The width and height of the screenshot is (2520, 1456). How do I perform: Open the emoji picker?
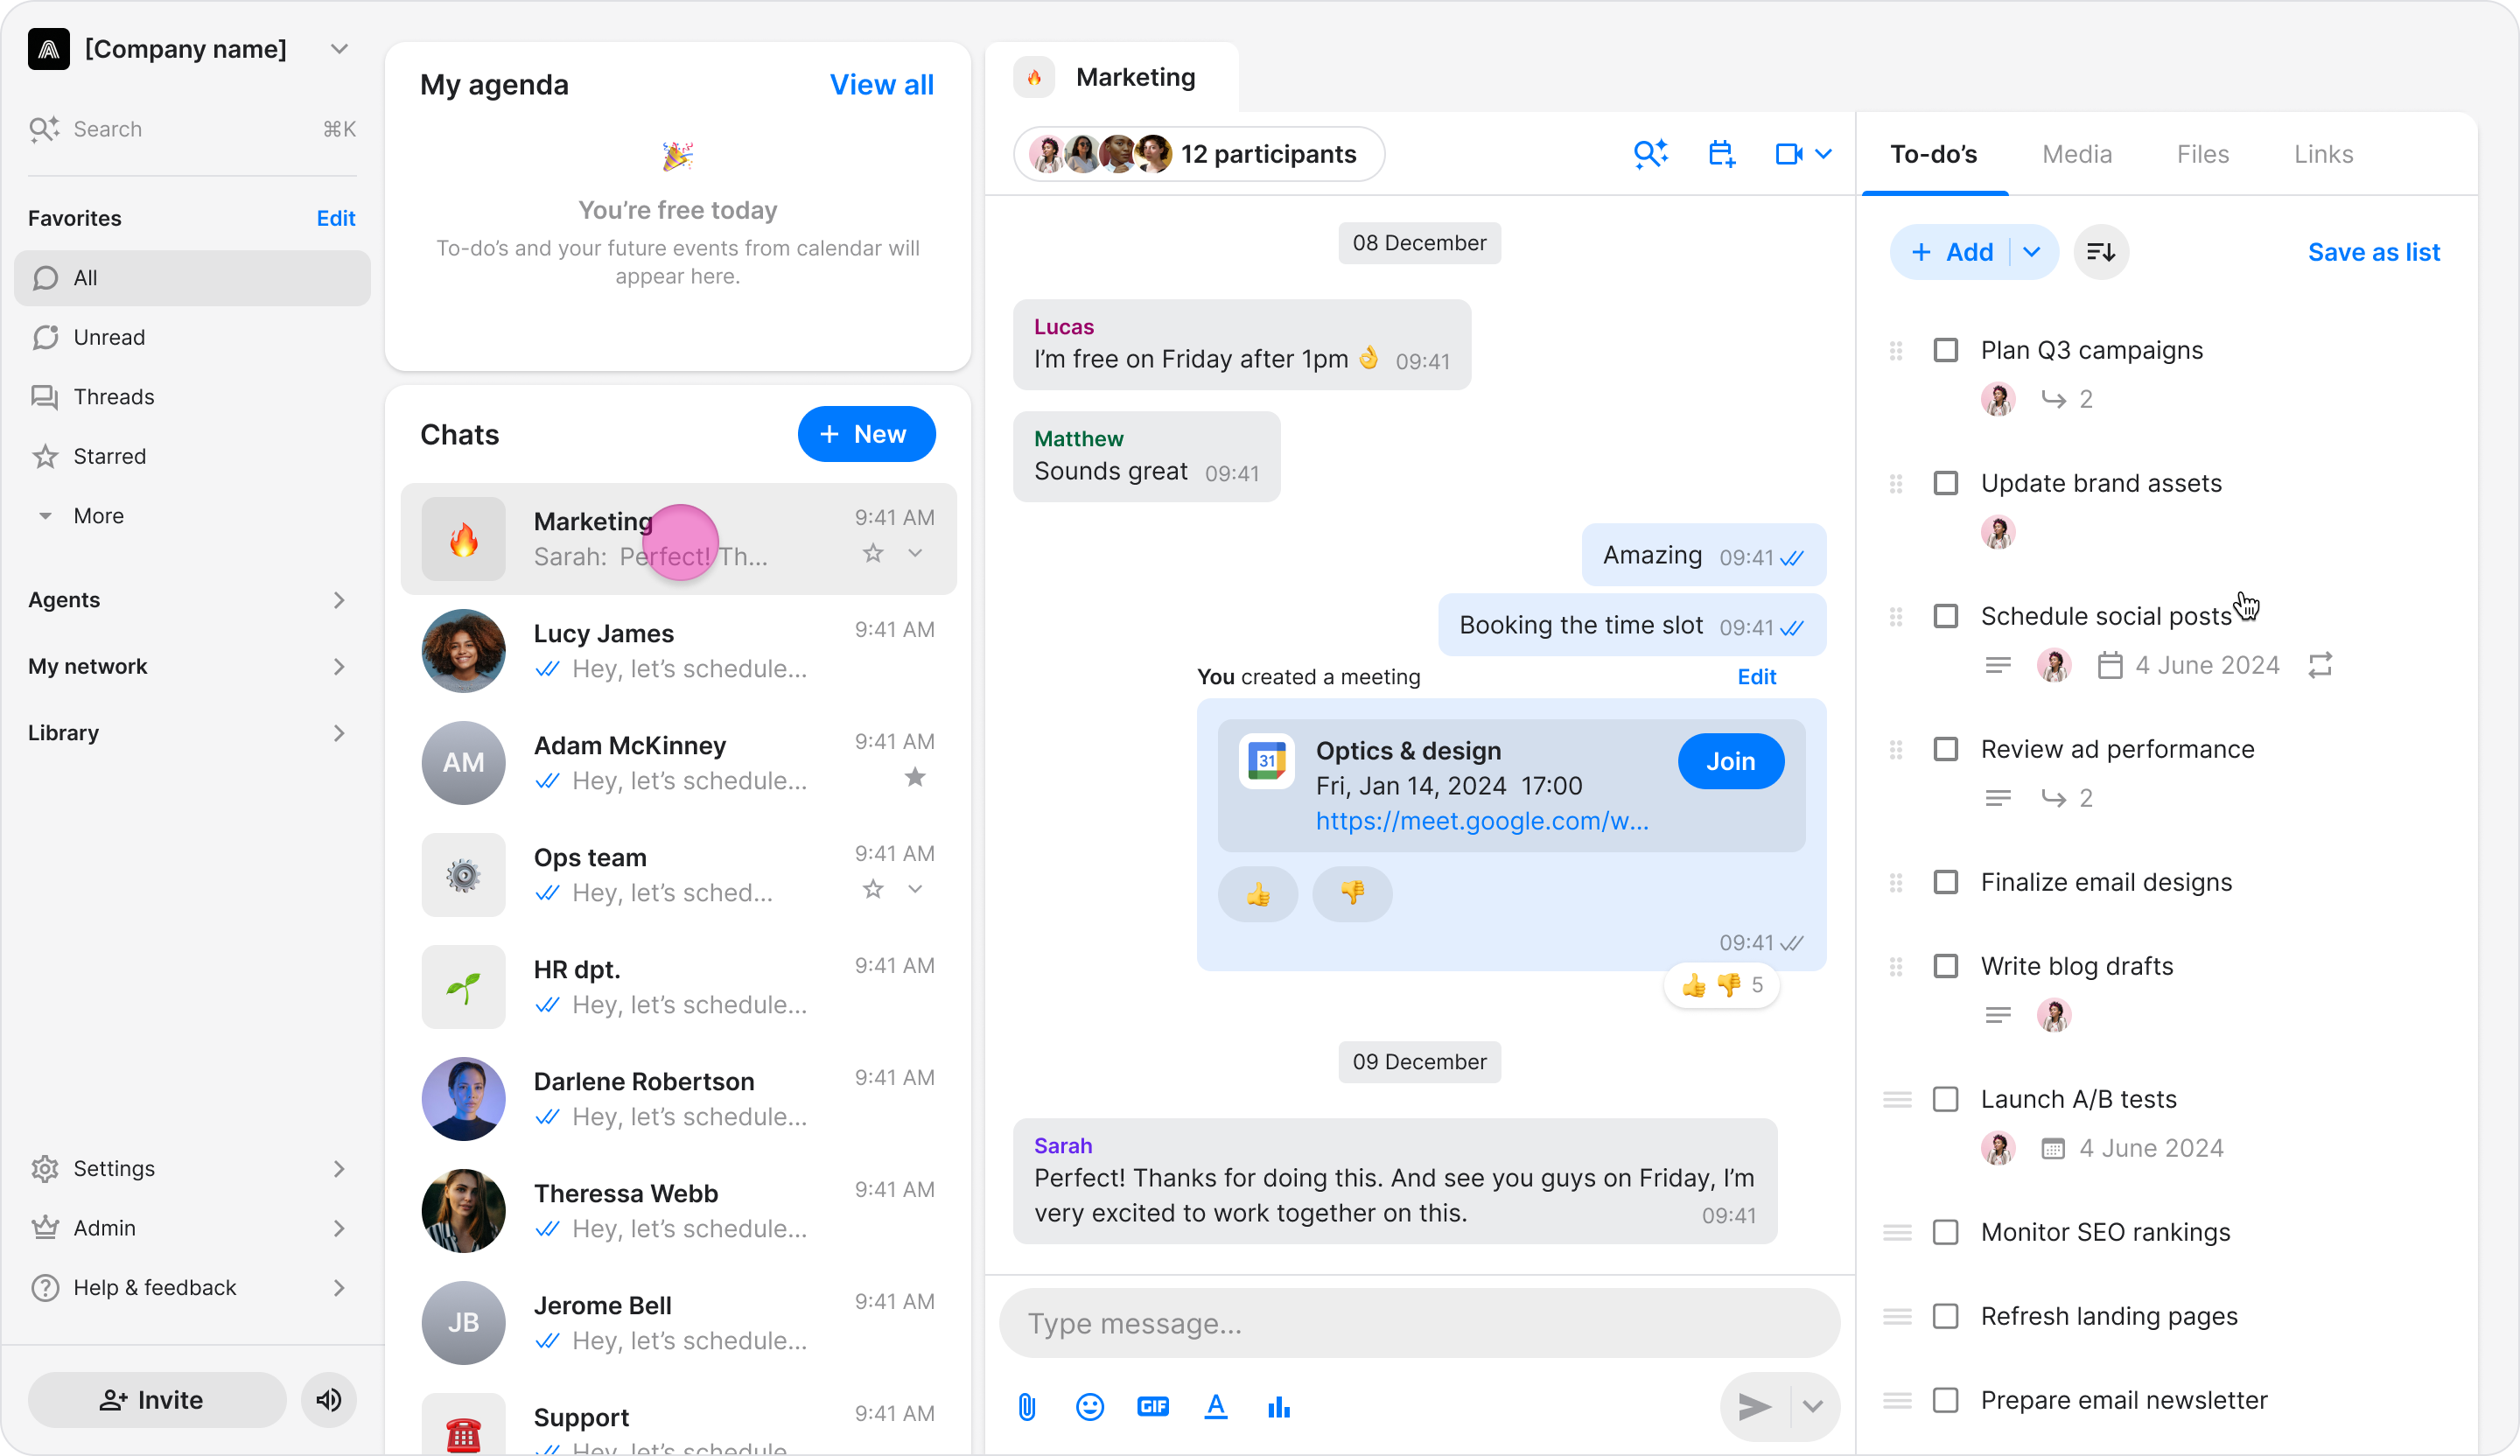click(x=1090, y=1407)
